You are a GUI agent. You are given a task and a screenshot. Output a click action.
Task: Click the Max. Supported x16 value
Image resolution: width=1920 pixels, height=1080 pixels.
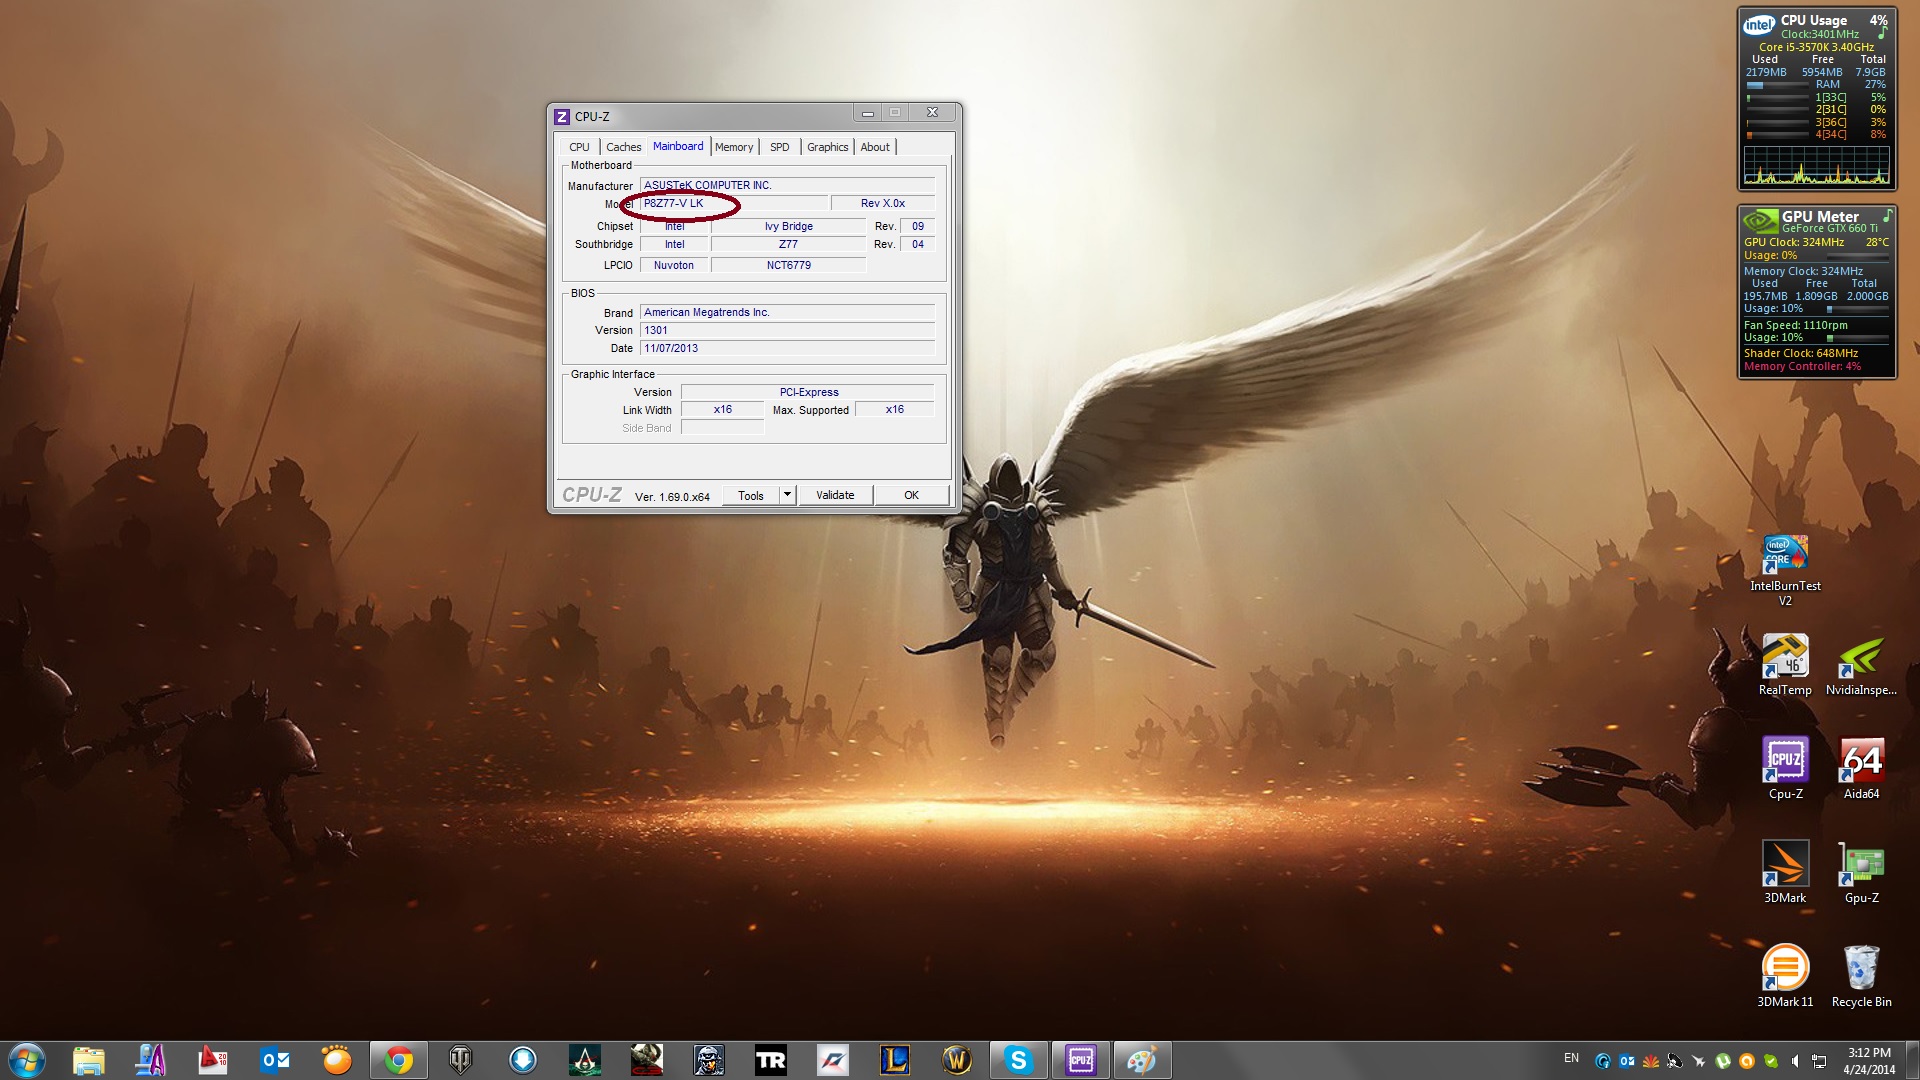[894, 409]
